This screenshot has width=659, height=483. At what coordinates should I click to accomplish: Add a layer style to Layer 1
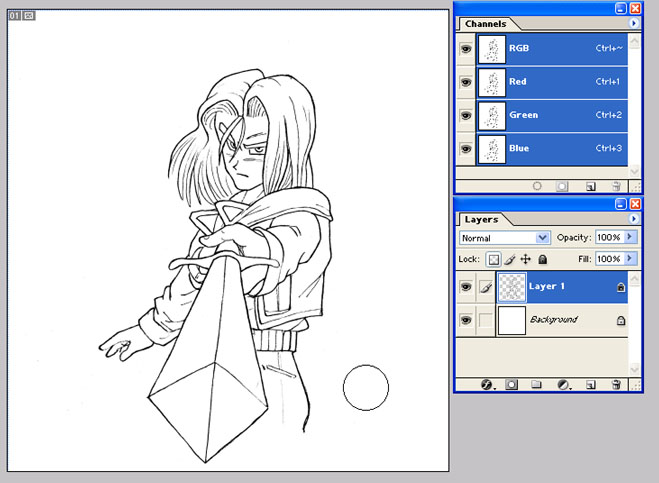487,384
